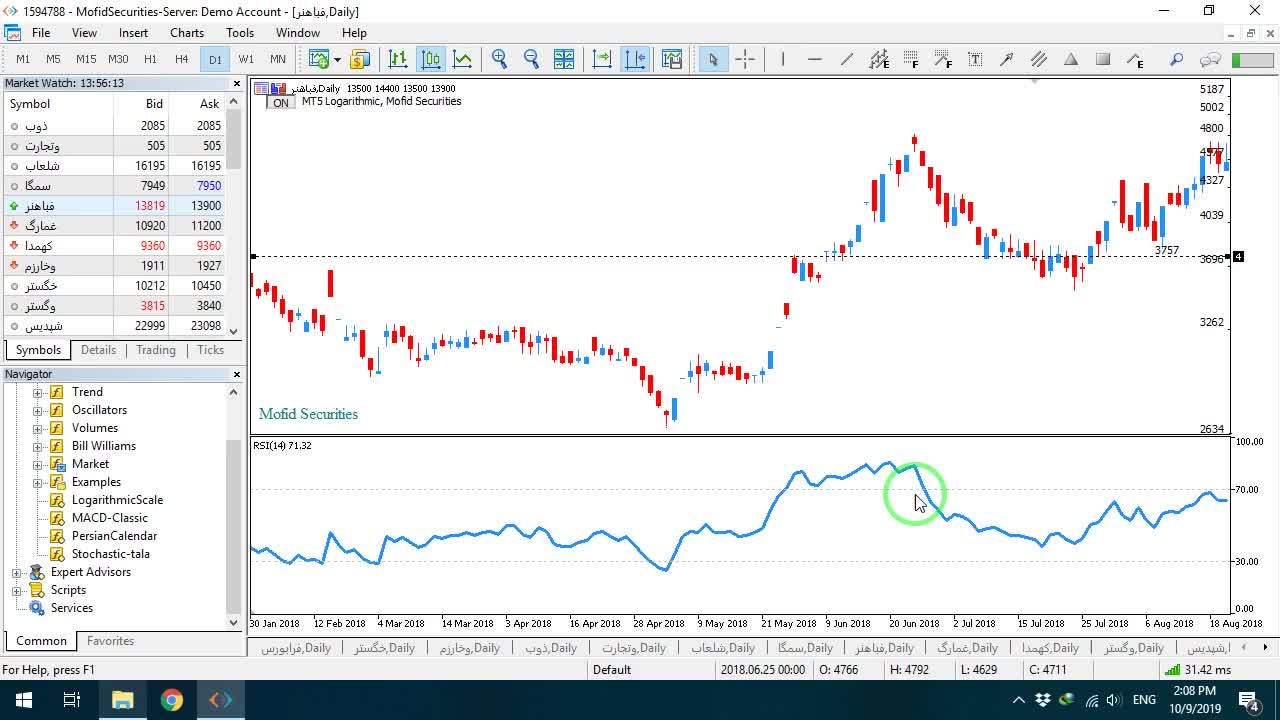Image resolution: width=1280 pixels, height=720 pixels.
Task: Select the crosshair tool
Action: [x=745, y=60]
